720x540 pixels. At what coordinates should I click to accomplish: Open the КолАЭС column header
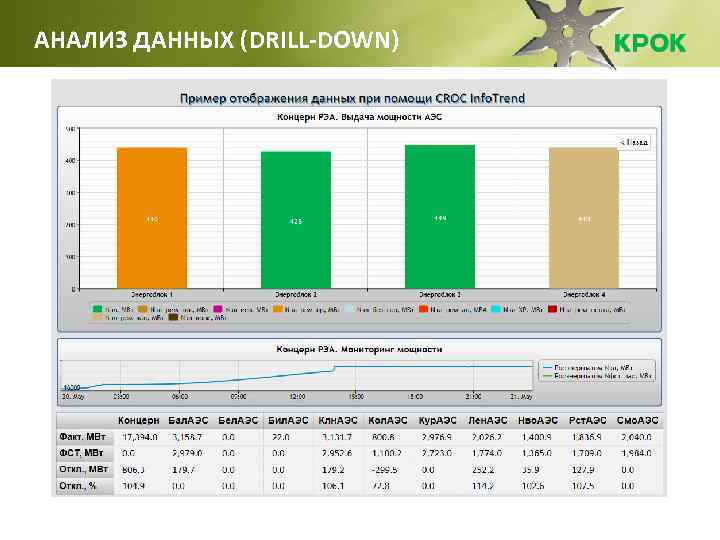pyautogui.click(x=388, y=421)
